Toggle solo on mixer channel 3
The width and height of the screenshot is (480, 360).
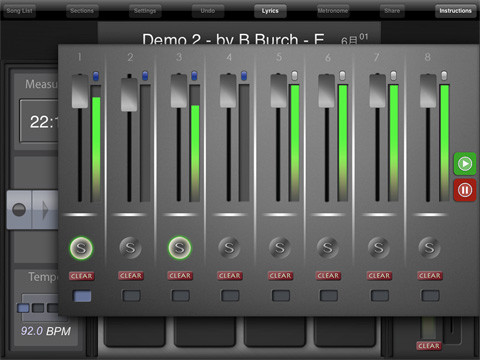coord(180,248)
